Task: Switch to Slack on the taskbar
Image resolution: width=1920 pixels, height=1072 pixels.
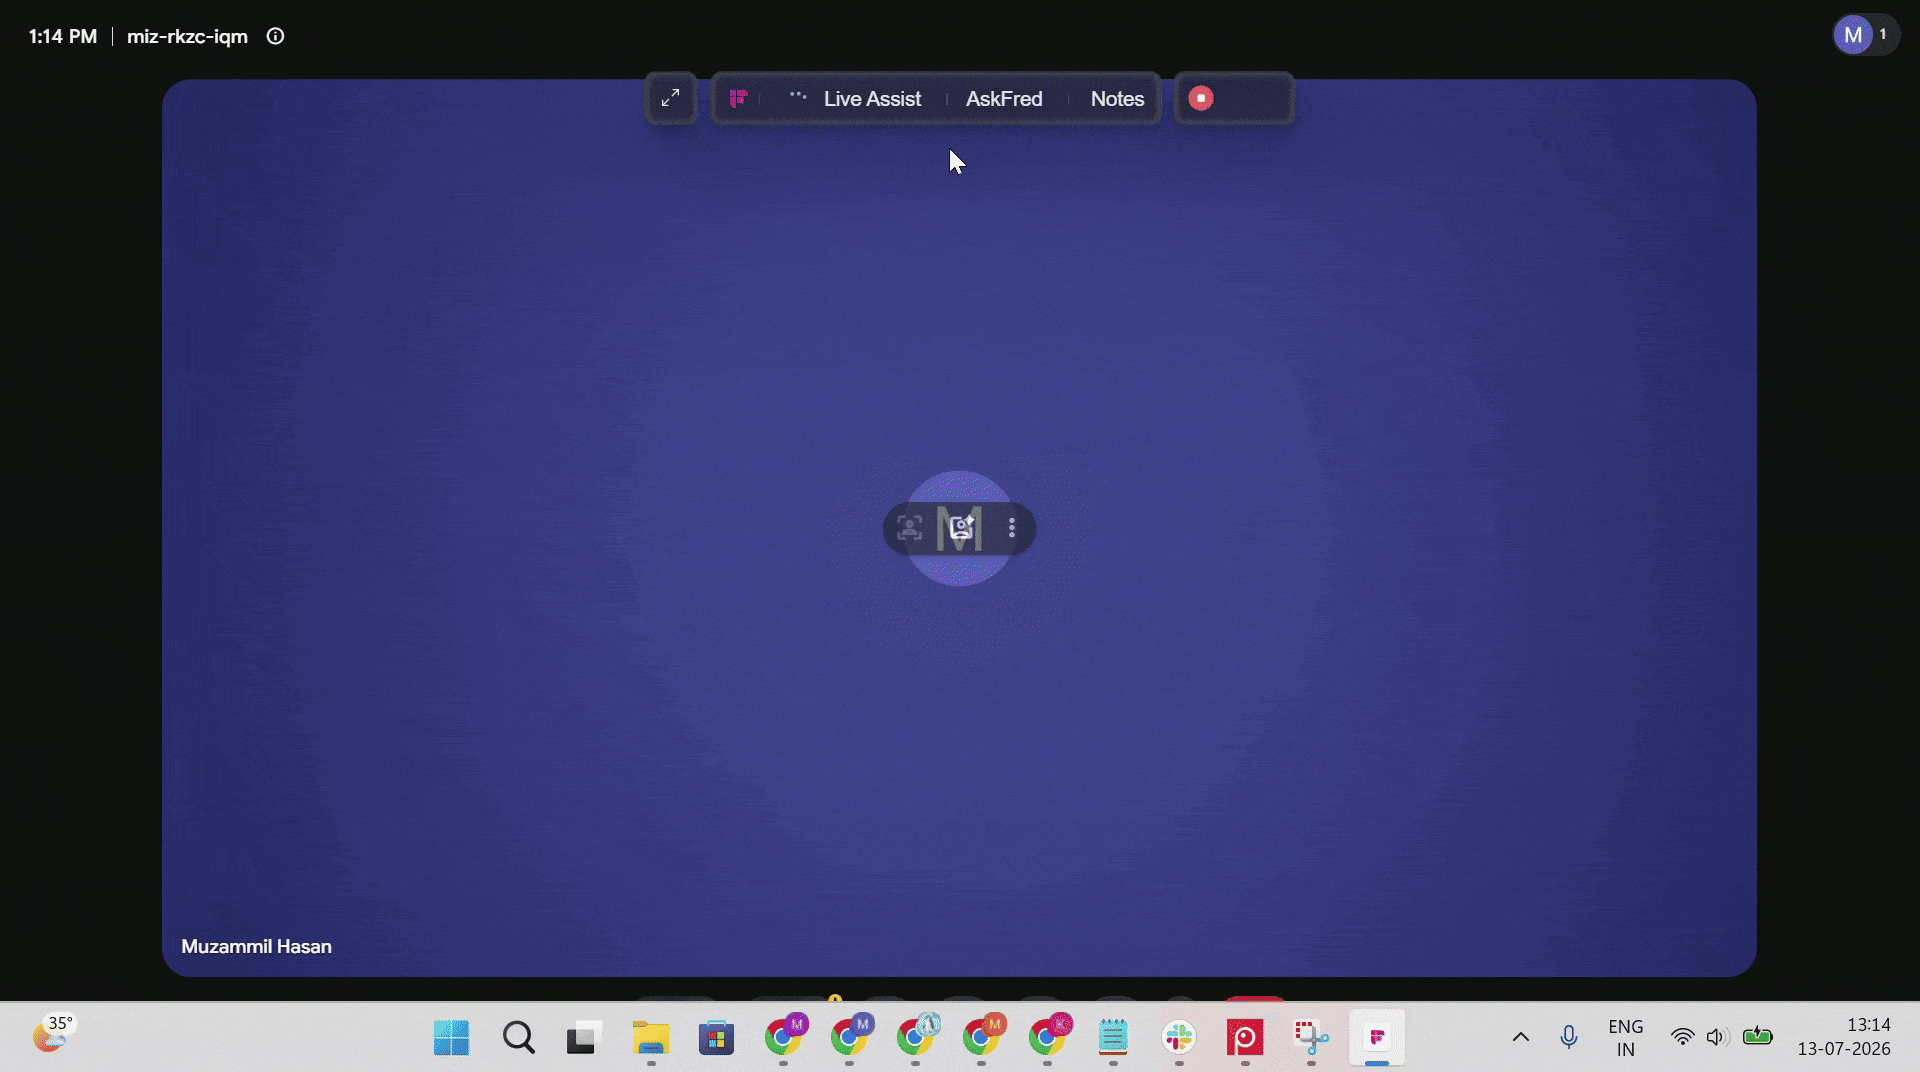Action: coord(1179,1038)
